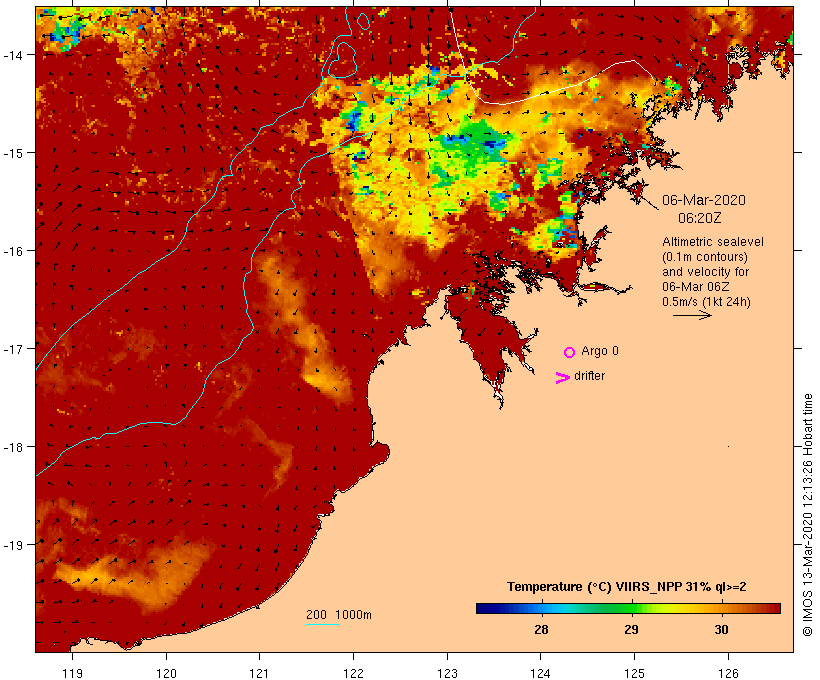This screenshot has width=820, height=680.
Task: Click the longitude axis label '123'
Action: pyautogui.click(x=447, y=673)
